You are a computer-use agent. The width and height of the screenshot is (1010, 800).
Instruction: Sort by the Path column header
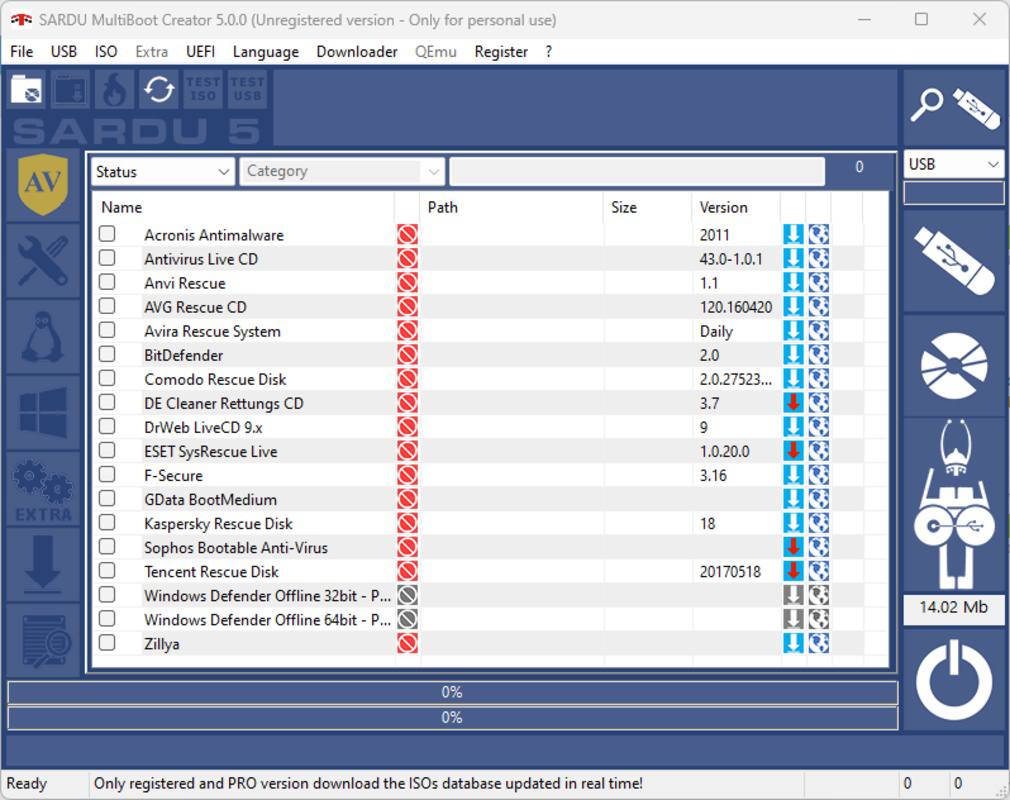[511, 207]
